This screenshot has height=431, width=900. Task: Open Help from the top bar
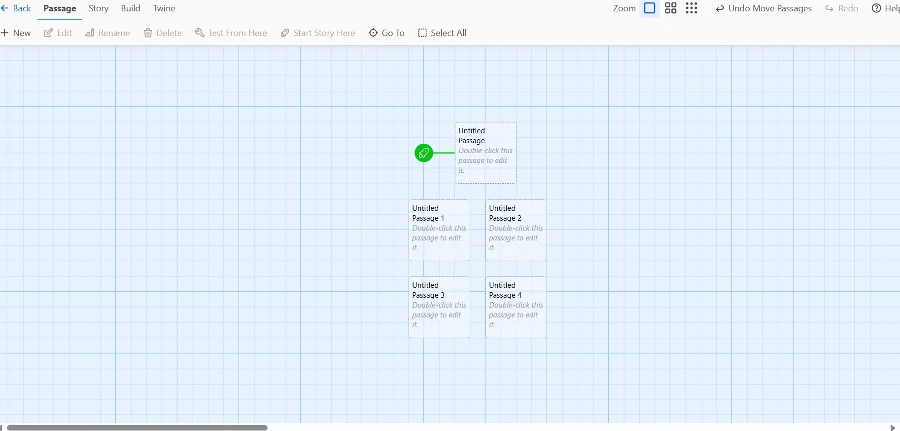tap(885, 8)
